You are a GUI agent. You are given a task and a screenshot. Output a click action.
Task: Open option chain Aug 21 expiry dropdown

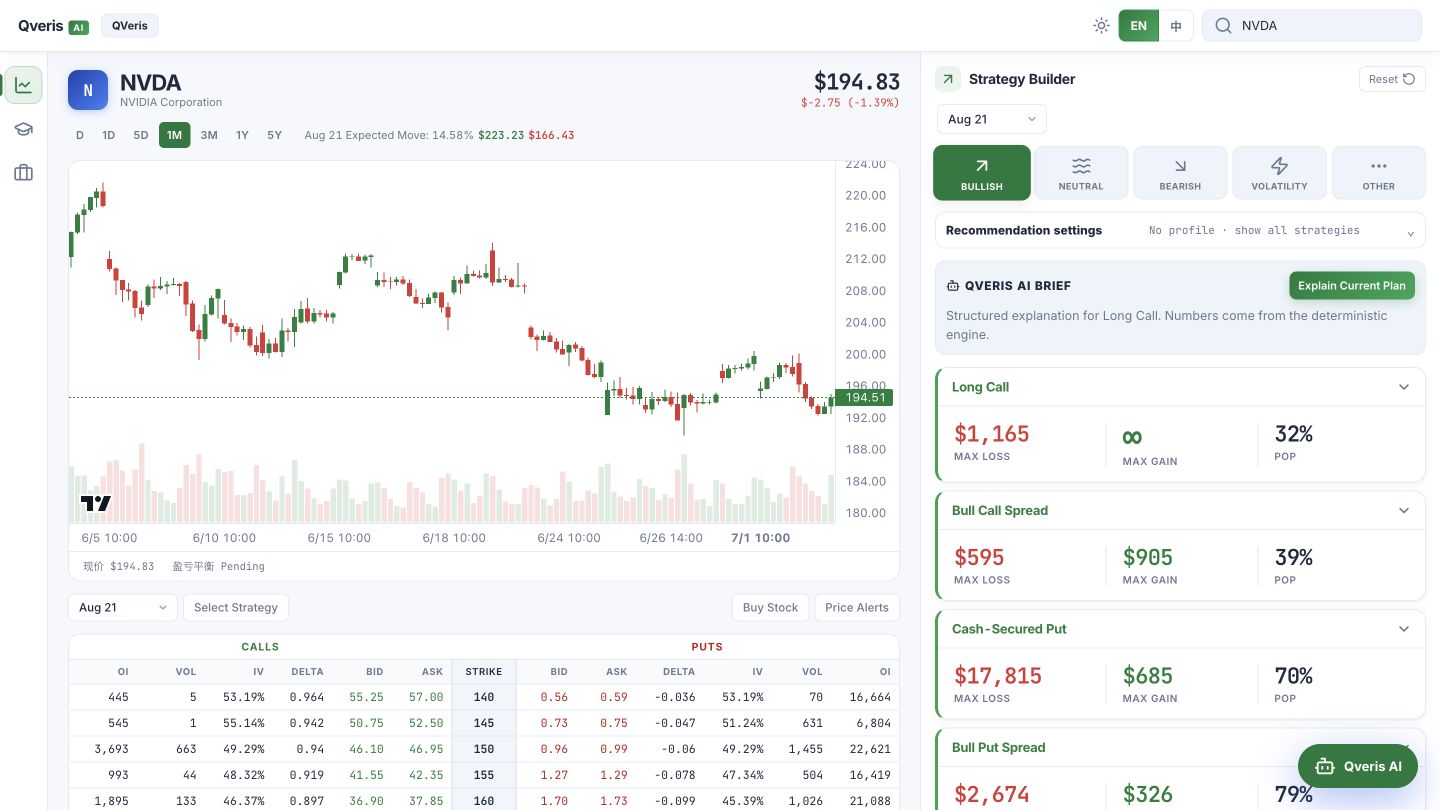coord(123,607)
